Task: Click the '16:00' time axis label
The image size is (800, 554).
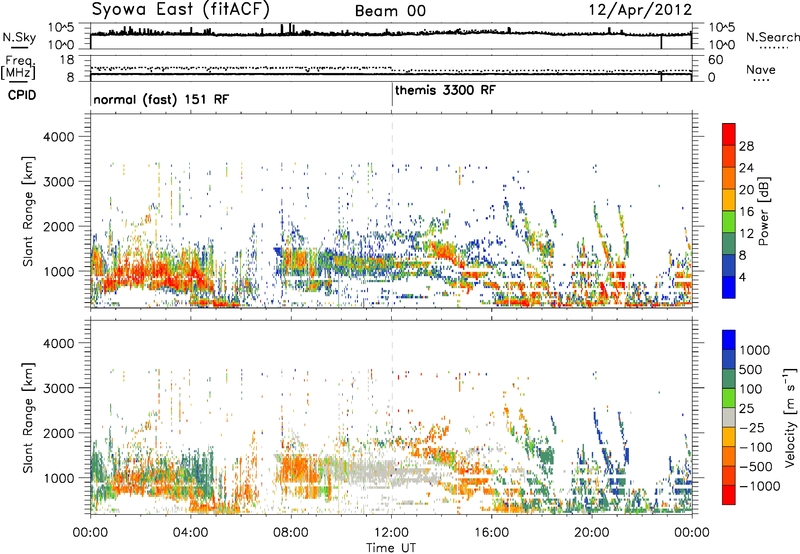Action: (492, 533)
